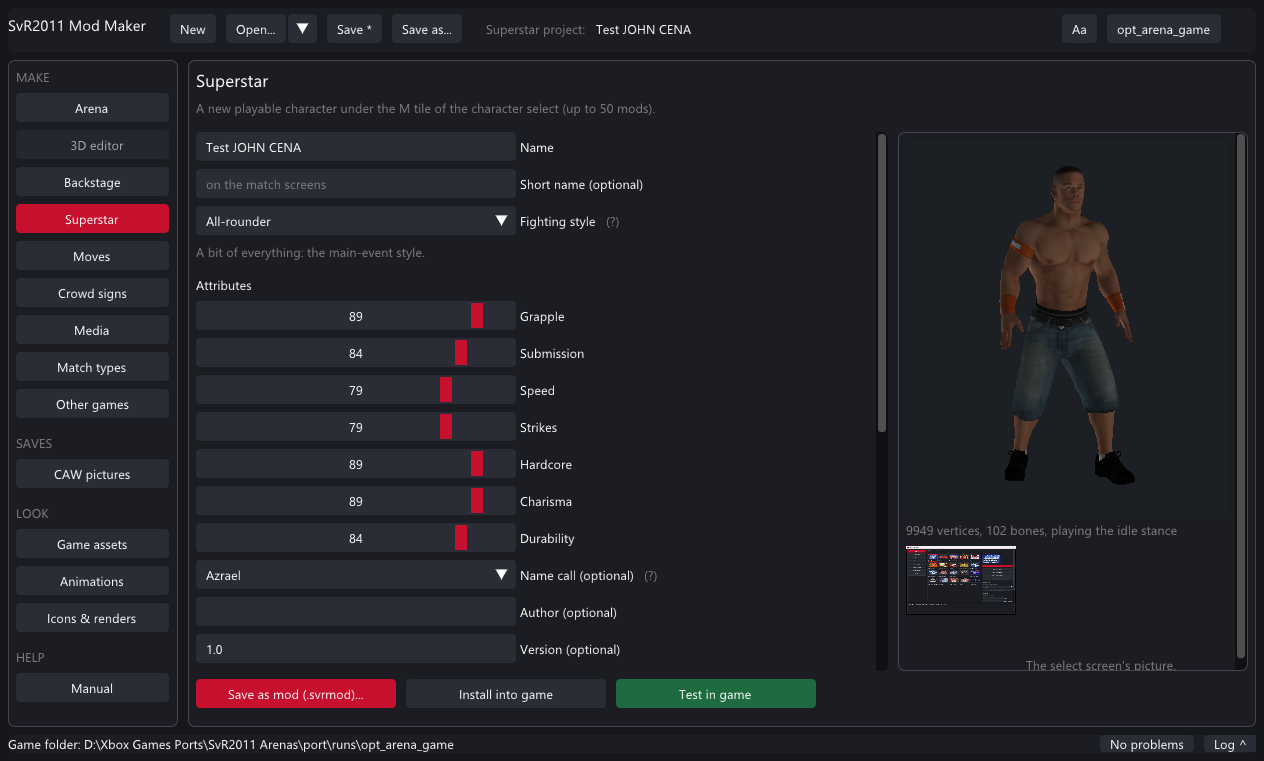1264x761 pixels.
Task: Save the current superstar project
Action: [354, 29]
